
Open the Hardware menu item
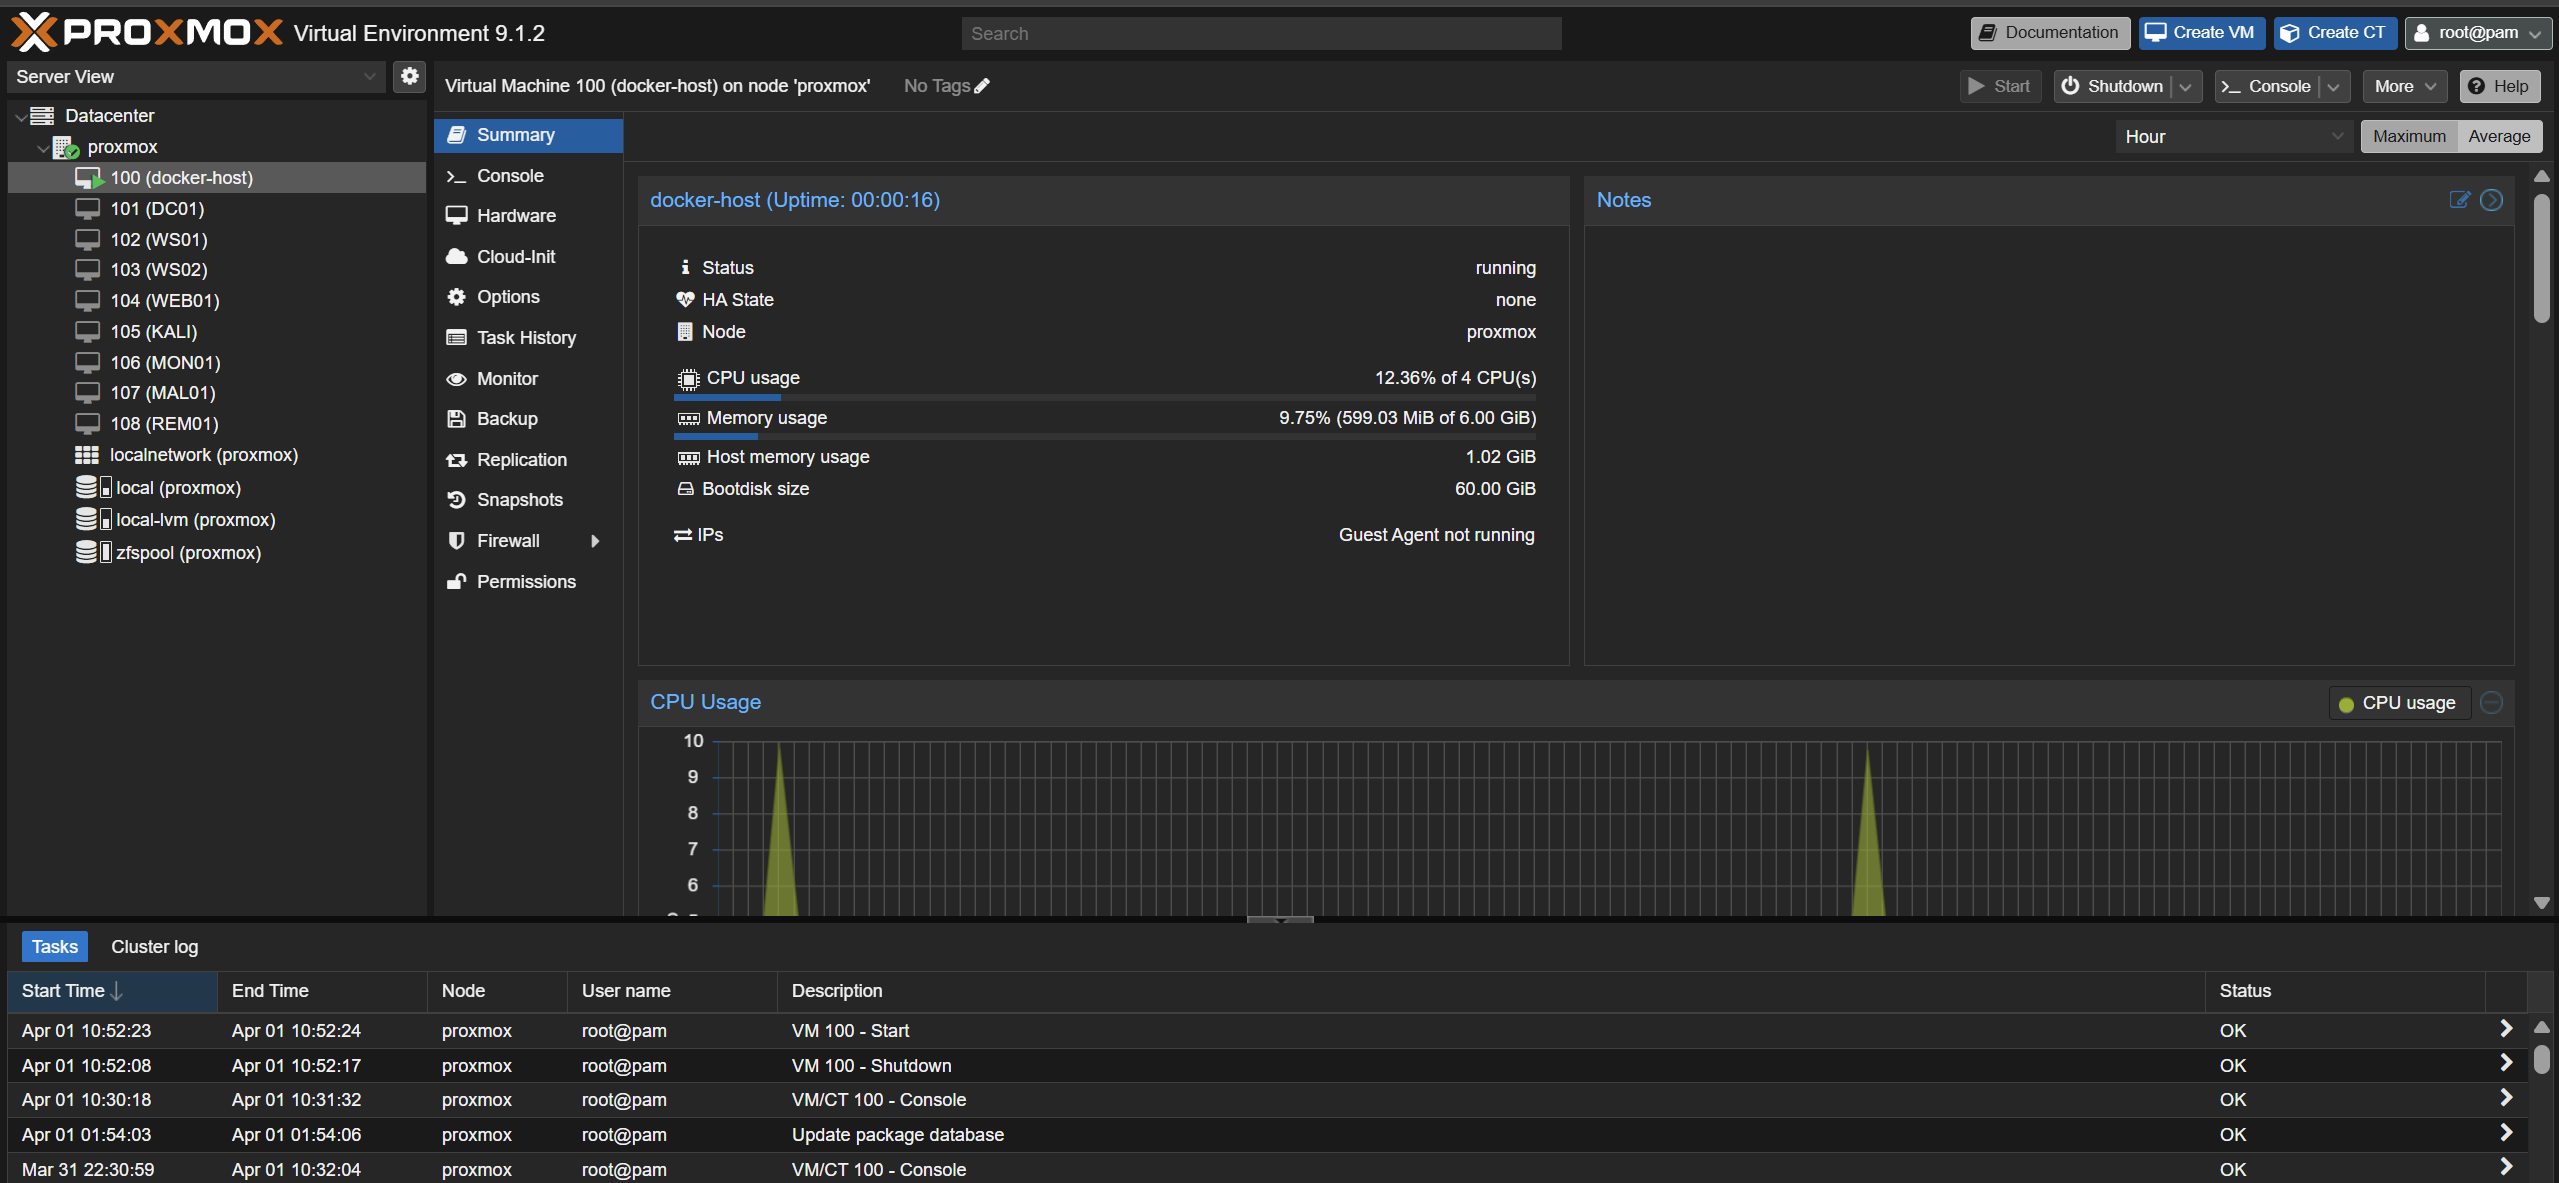516,216
